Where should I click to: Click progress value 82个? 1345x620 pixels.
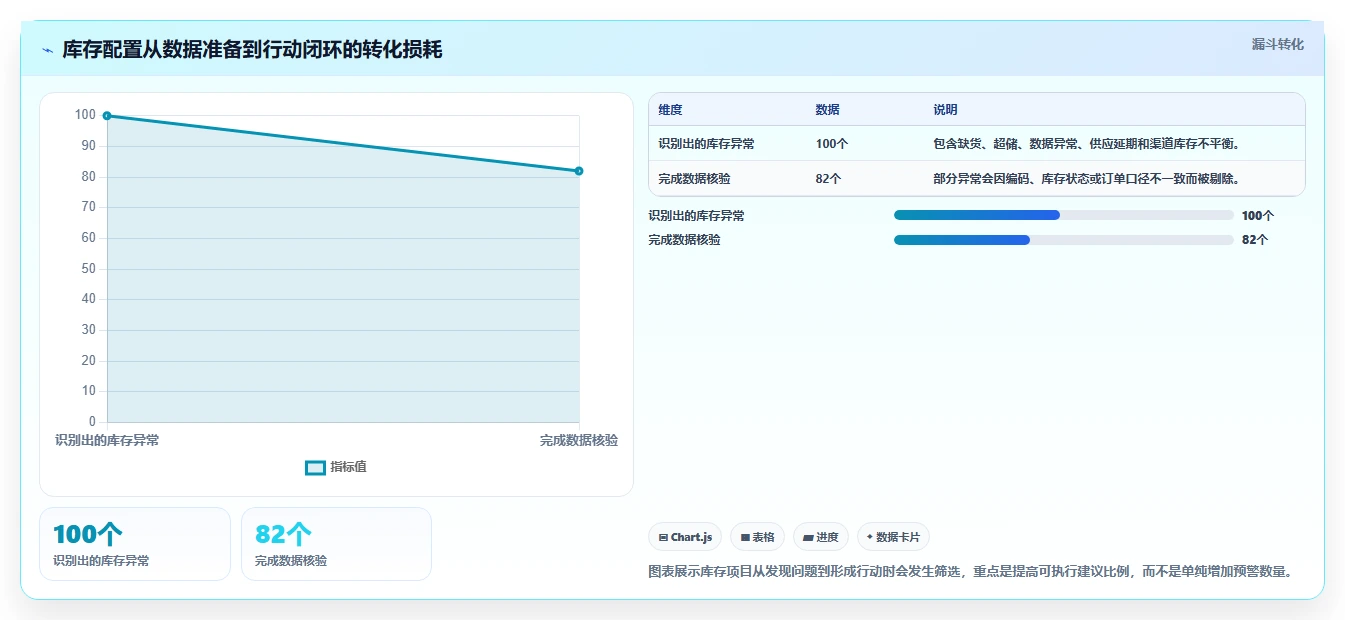tap(1255, 239)
